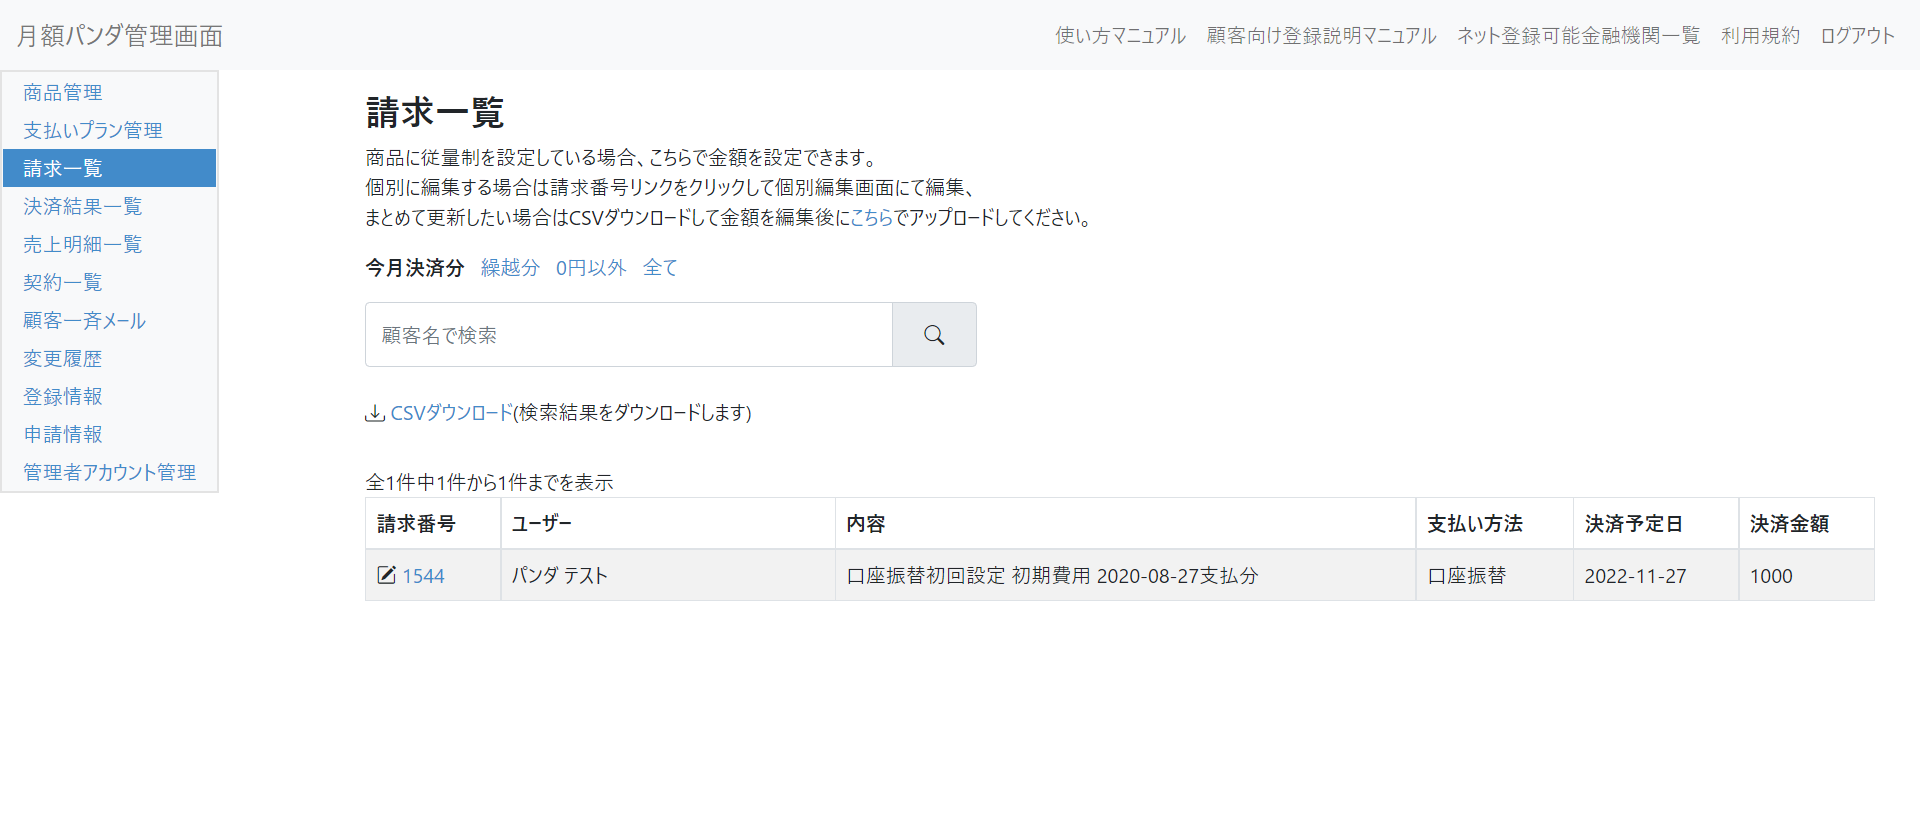Open 支払いプラン管理 in the sidebar
Screen dimensions: 1920x830
(x=109, y=130)
